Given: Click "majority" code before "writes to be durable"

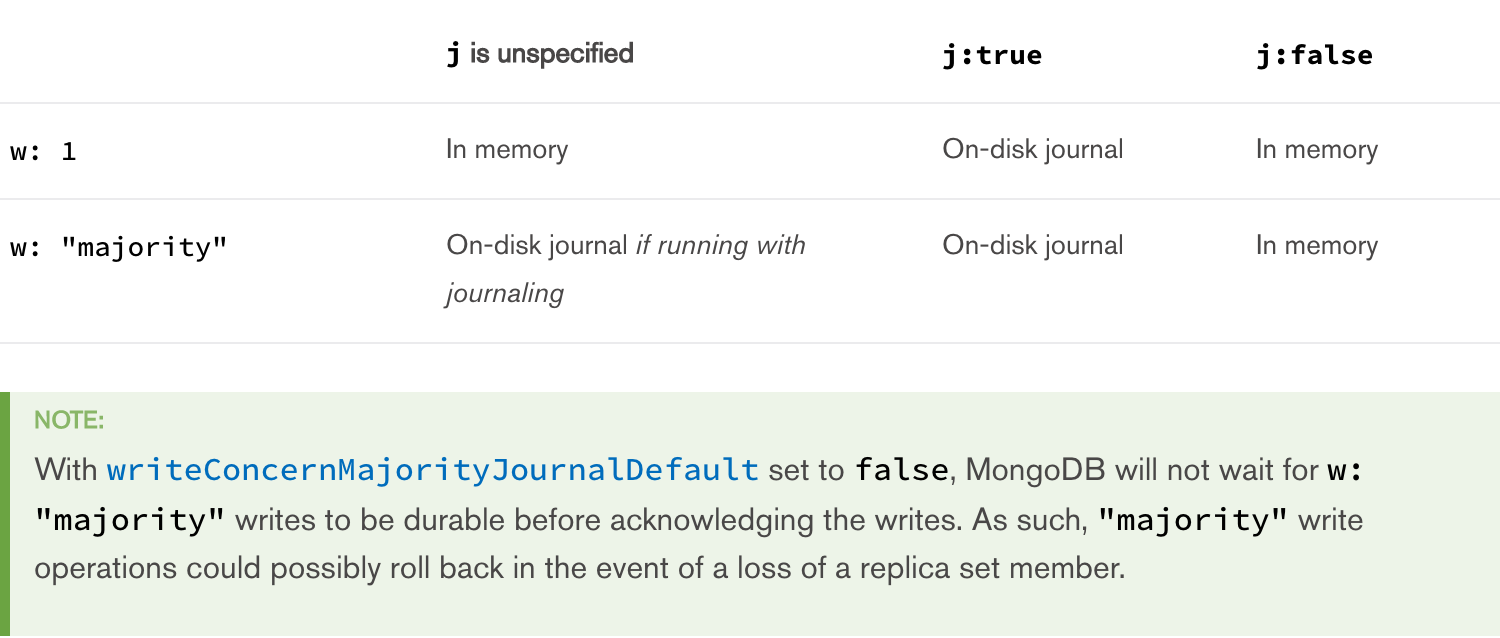Looking at the screenshot, I should point(131,520).
